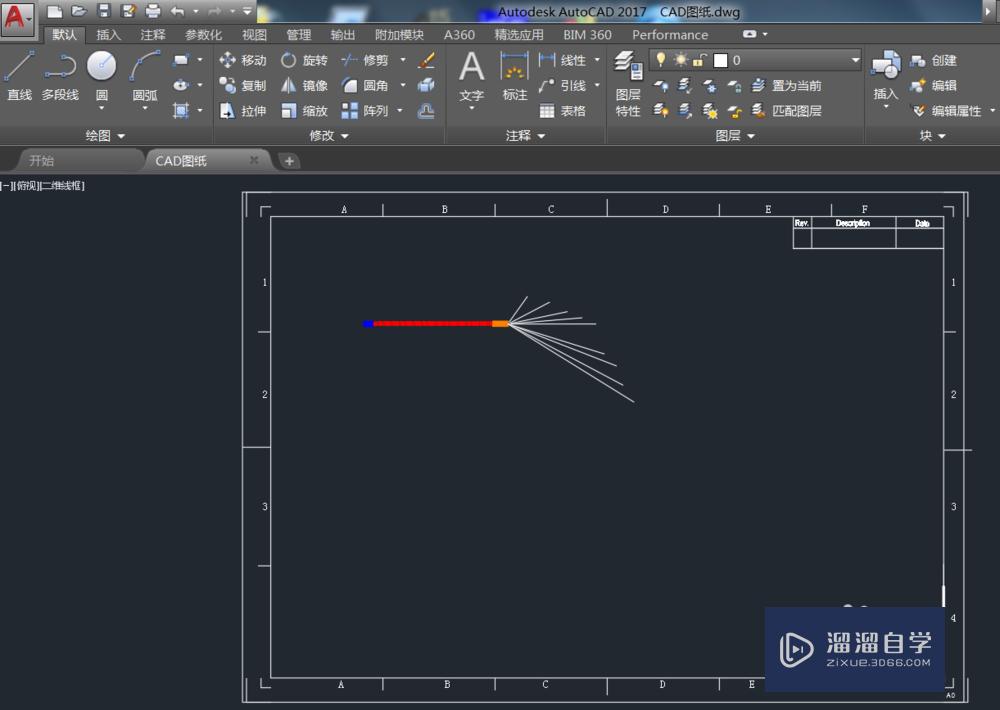Image resolution: width=1000 pixels, height=710 pixels.
Task: Select the Text (文字) tool
Action: [471, 70]
